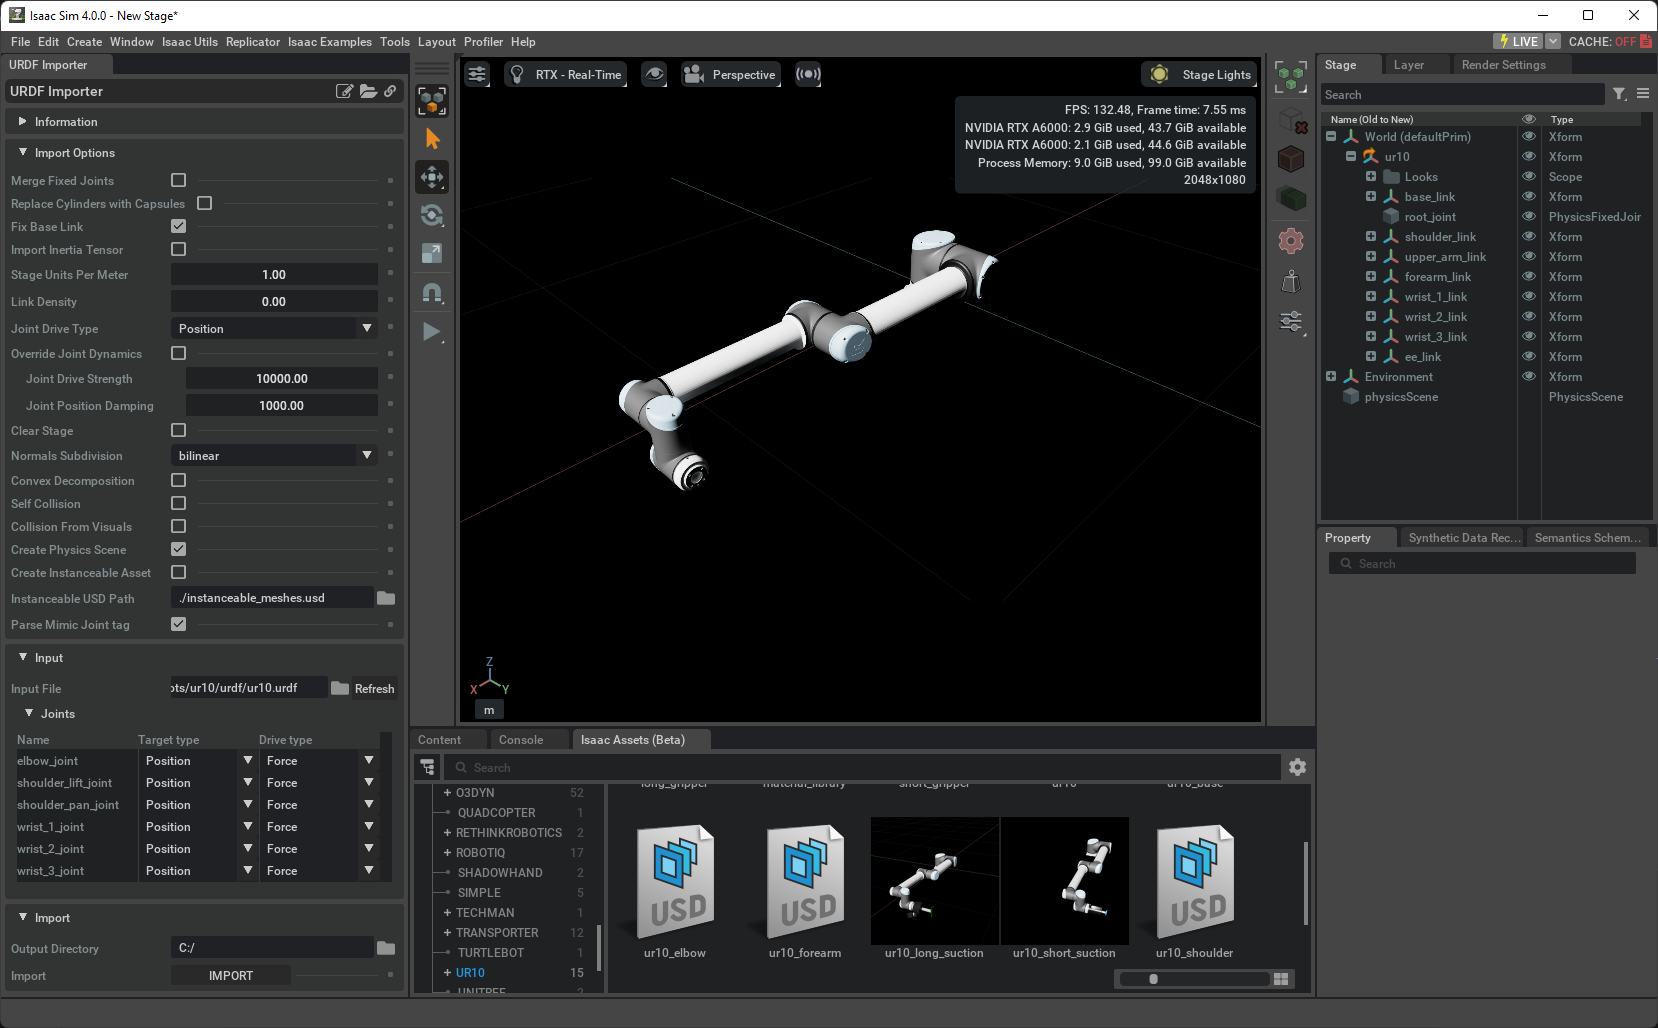Click the audio broadcast icon in viewport
Viewport: 1658px width, 1028px height.
808,74
